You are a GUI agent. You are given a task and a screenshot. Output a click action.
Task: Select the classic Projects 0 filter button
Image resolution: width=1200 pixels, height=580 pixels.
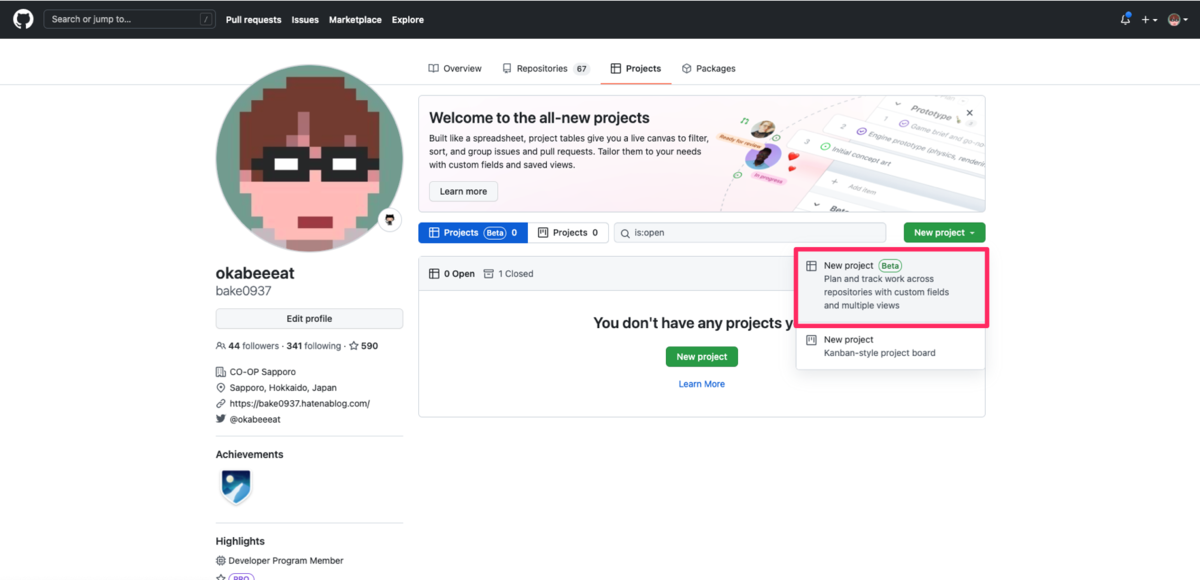[568, 232]
